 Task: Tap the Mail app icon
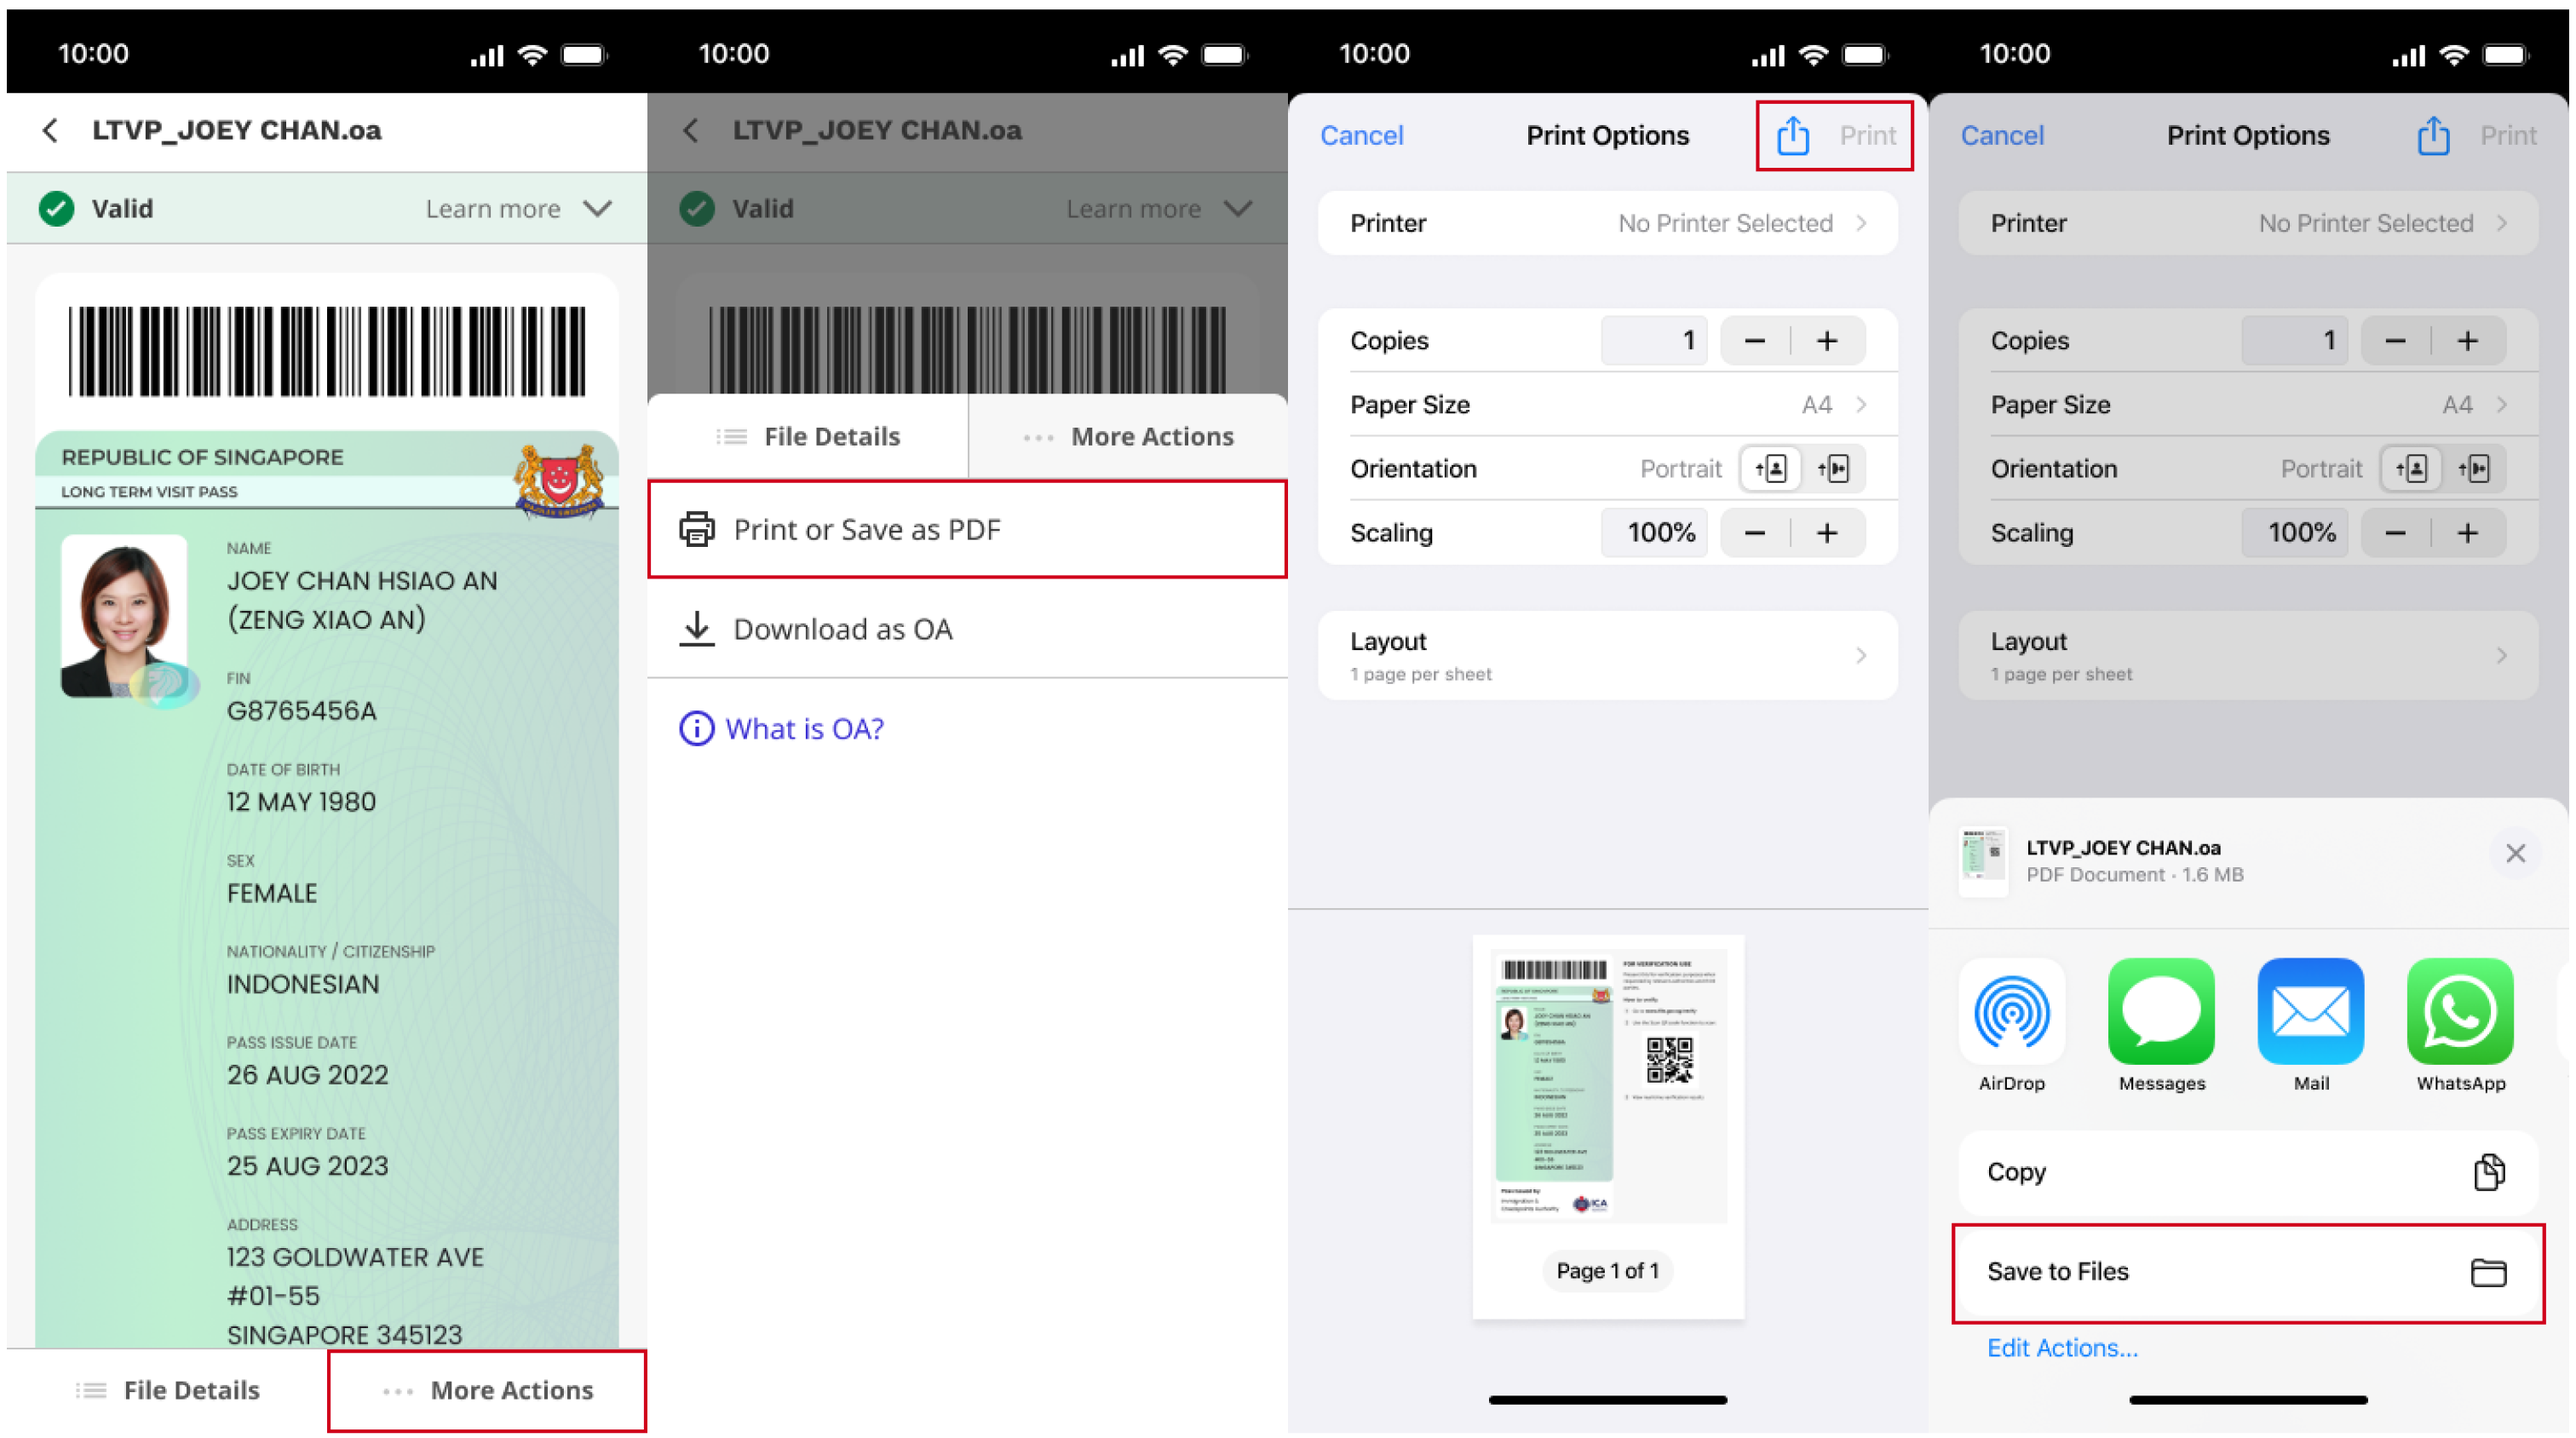(2310, 1011)
